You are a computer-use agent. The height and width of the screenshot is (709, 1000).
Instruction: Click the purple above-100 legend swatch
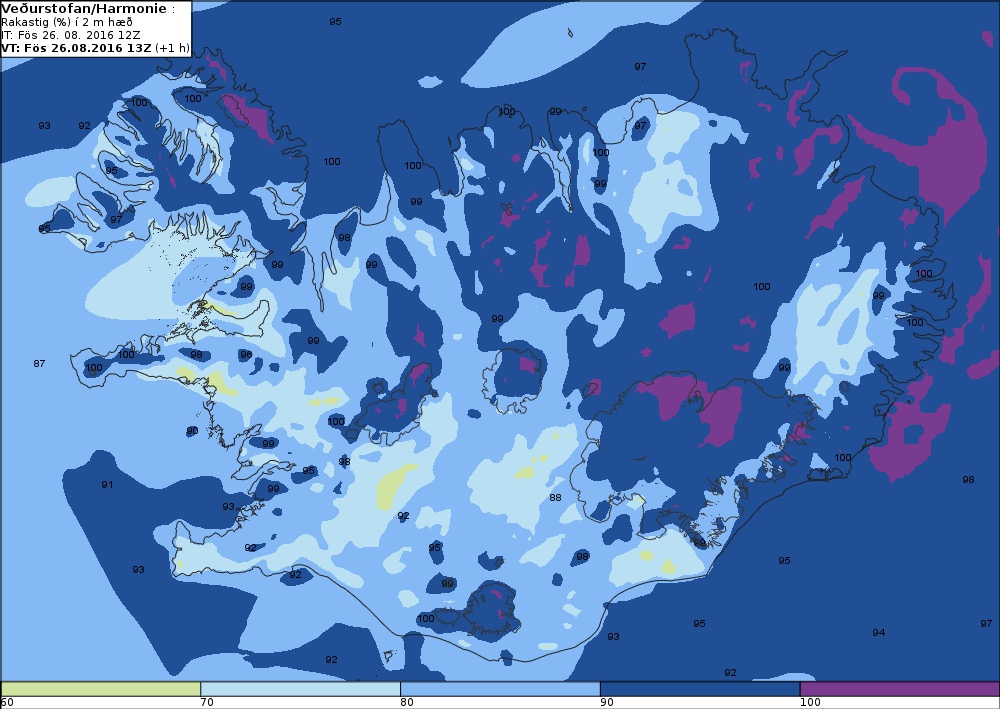899,689
